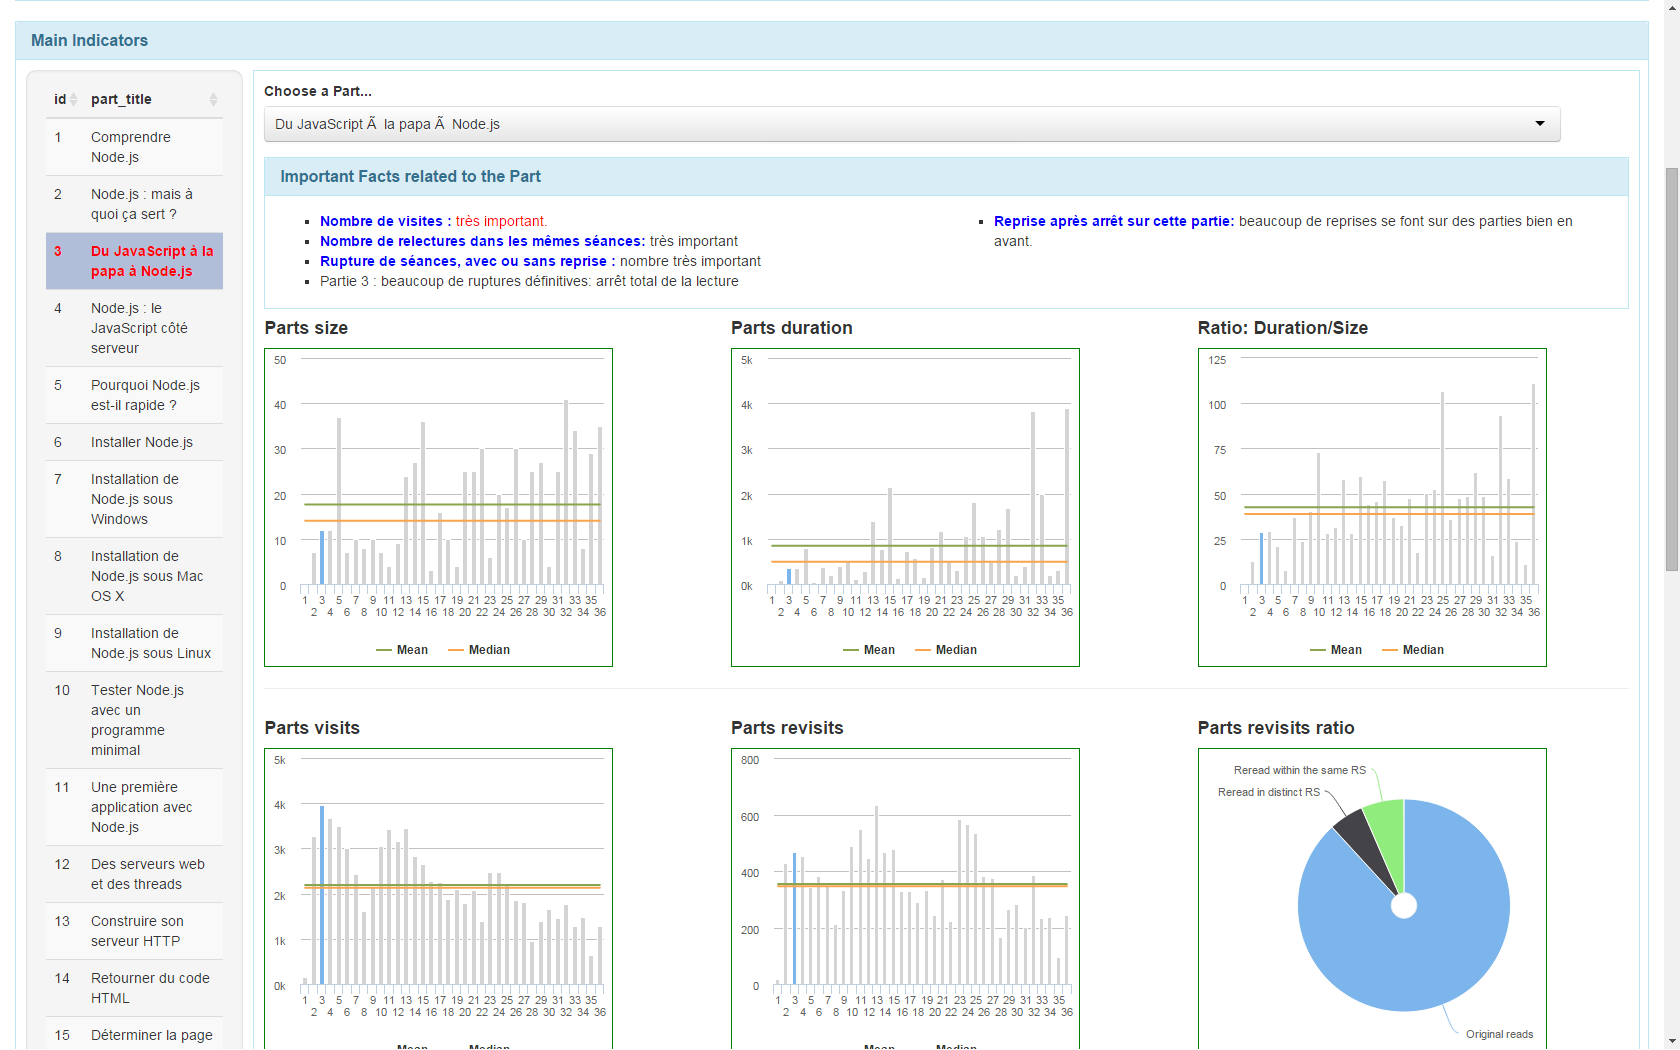The width and height of the screenshot is (1680, 1050).
Task: Select row Tester Node.js avec un programme minimal
Action: coord(134,720)
